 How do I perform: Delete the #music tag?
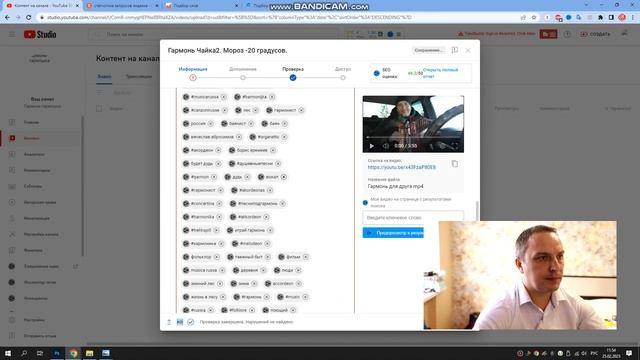(x=305, y=297)
